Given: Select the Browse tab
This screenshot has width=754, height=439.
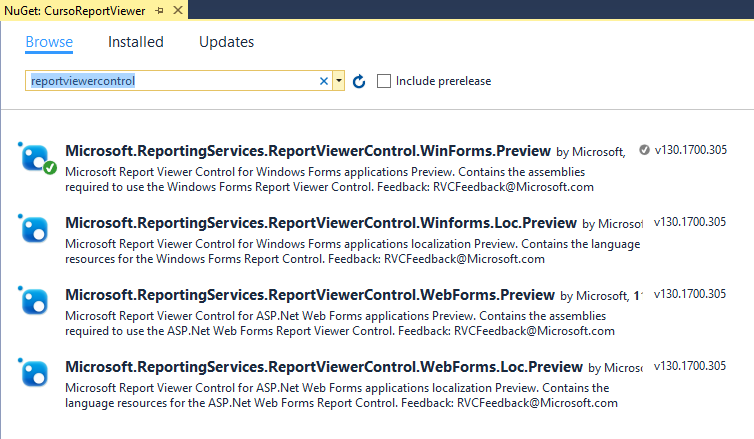Looking at the screenshot, I should 49,42.
